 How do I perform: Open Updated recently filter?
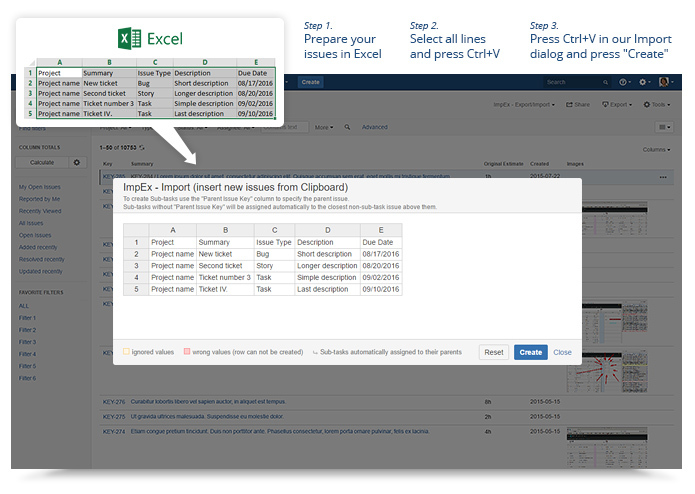coord(40,271)
